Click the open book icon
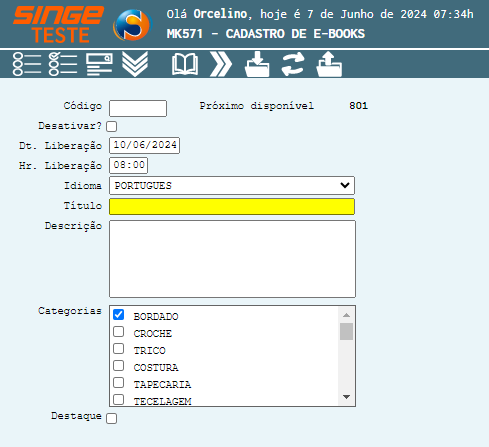The width and height of the screenshot is (489, 447). tap(185, 64)
